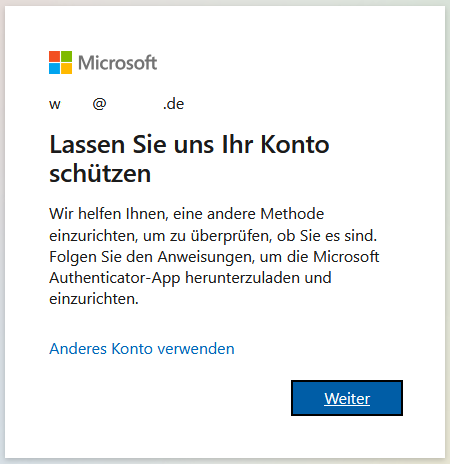Viewport: 450px width, 464px height.
Task: Click the Authenticator-App text in description
Action: (x=115, y=278)
